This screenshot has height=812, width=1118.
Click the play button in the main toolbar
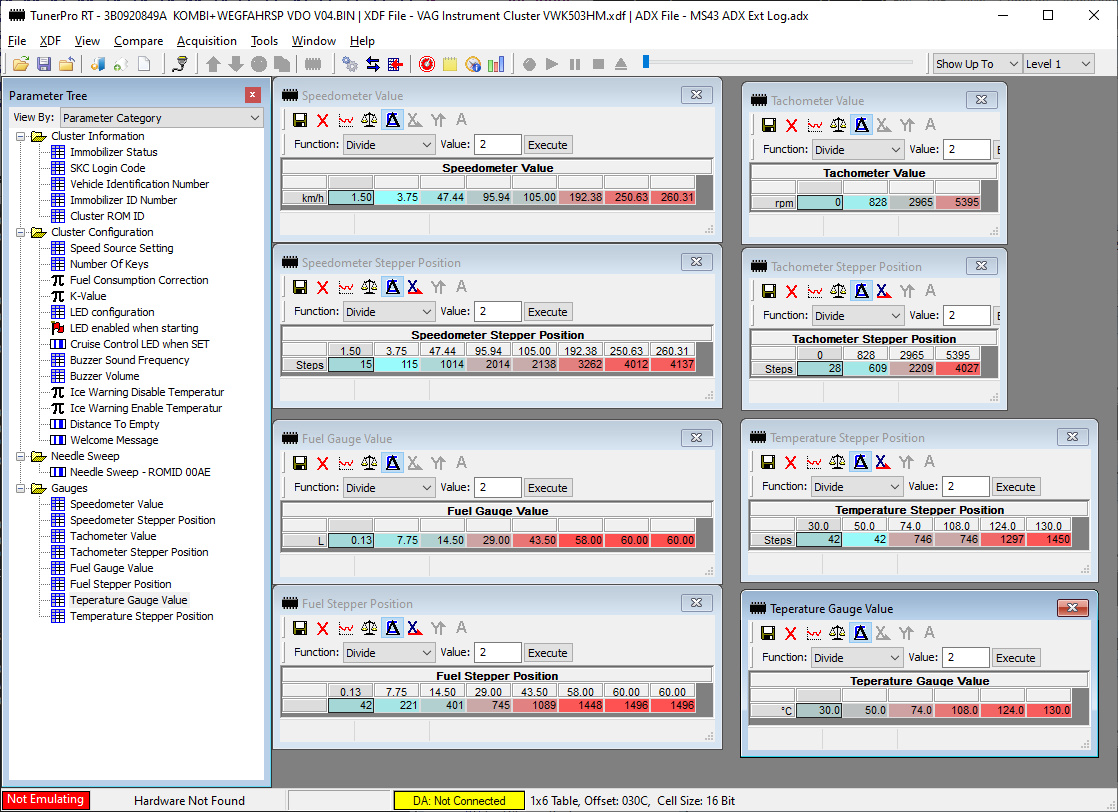tap(552, 64)
